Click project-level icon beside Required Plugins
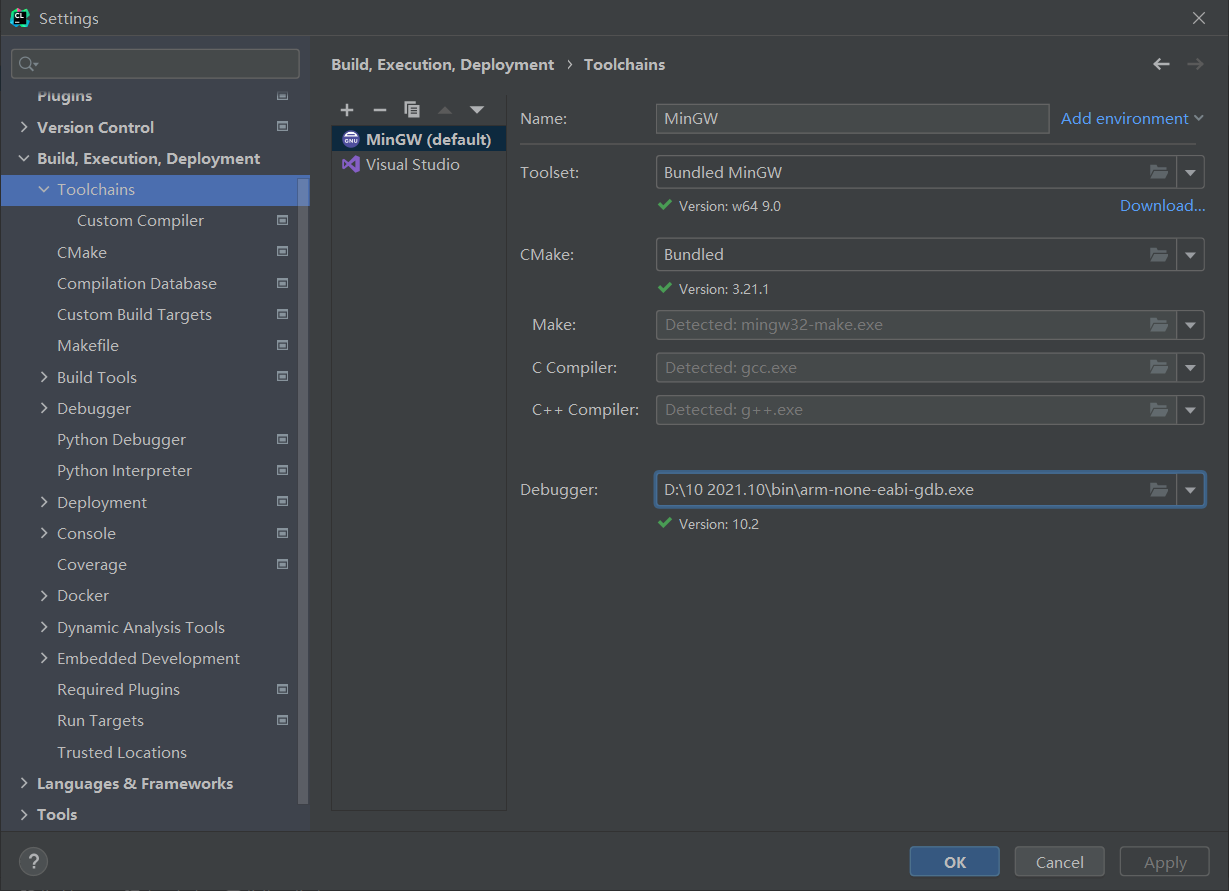 (x=282, y=689)
